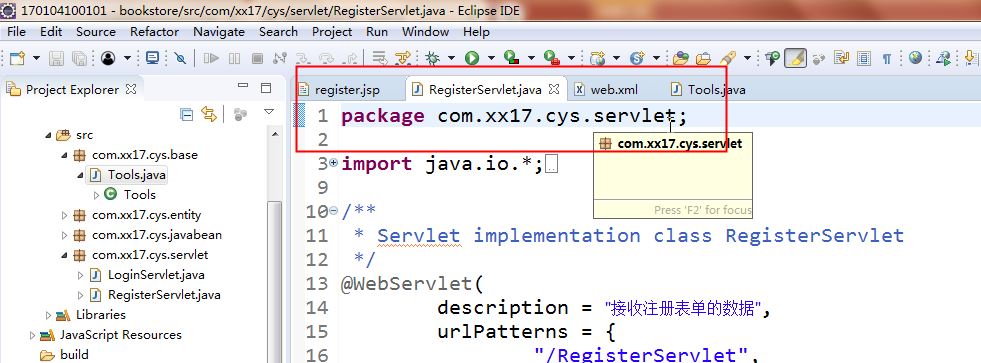Open the Debug configurations dropdown arrow

(452, 58)
